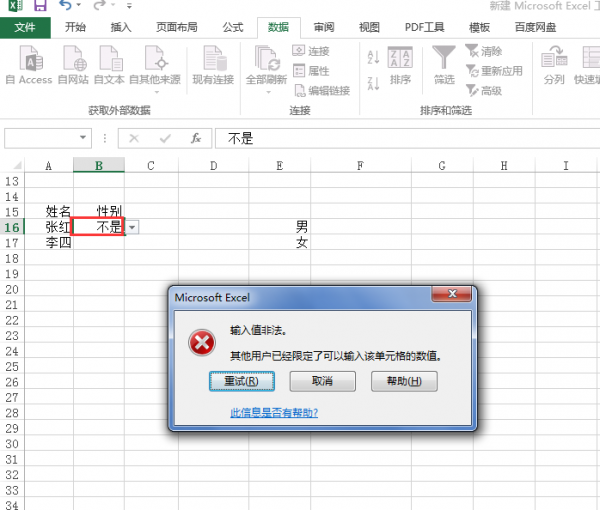Click the Select All corner triangle
The image size is (600, 510).
click(17, 165)
